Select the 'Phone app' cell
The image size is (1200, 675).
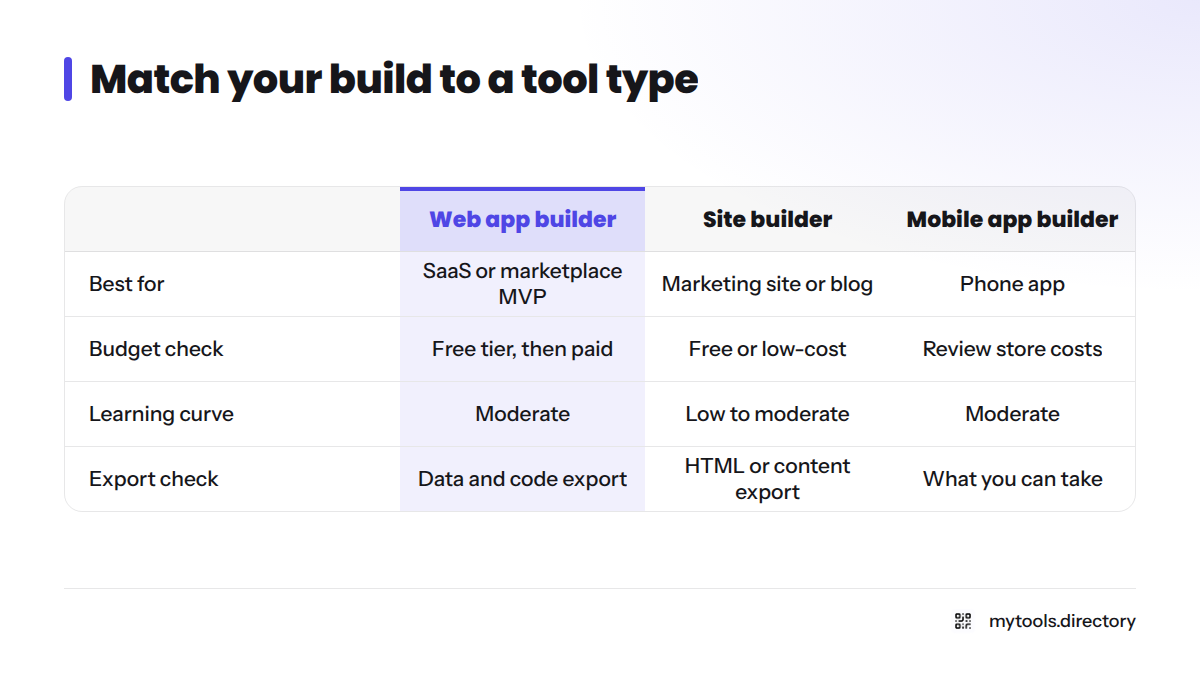pos(1012,284)
